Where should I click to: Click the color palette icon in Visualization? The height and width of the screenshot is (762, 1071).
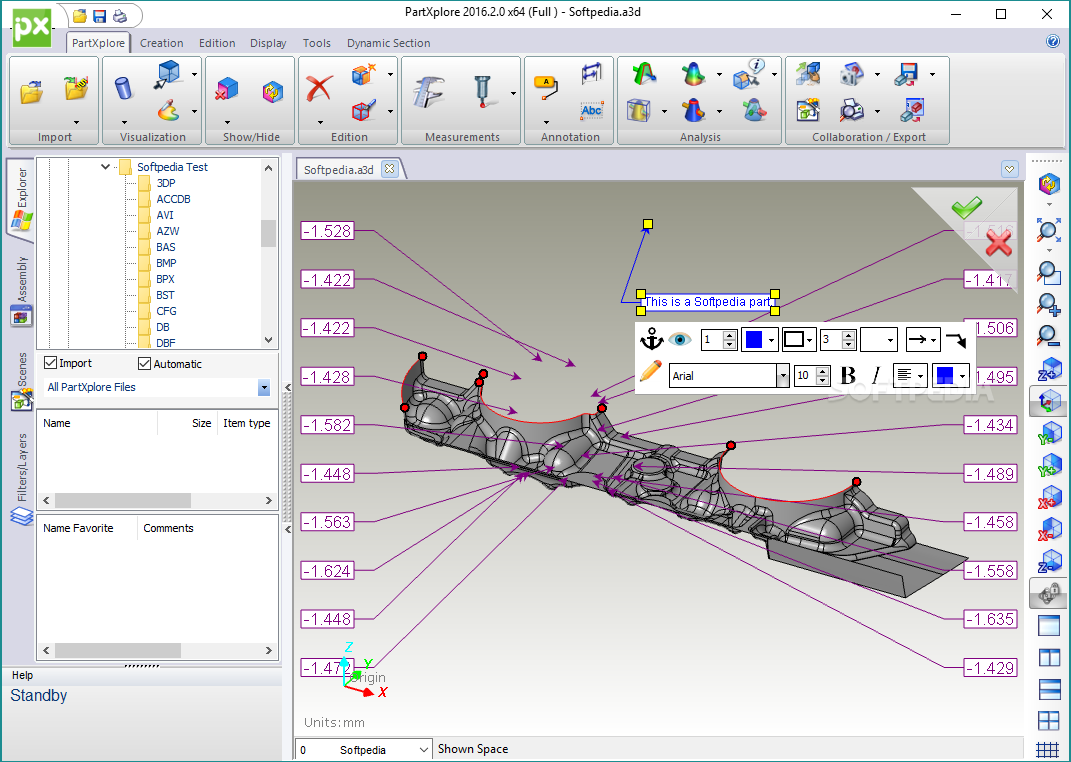(x=168, y=110)
